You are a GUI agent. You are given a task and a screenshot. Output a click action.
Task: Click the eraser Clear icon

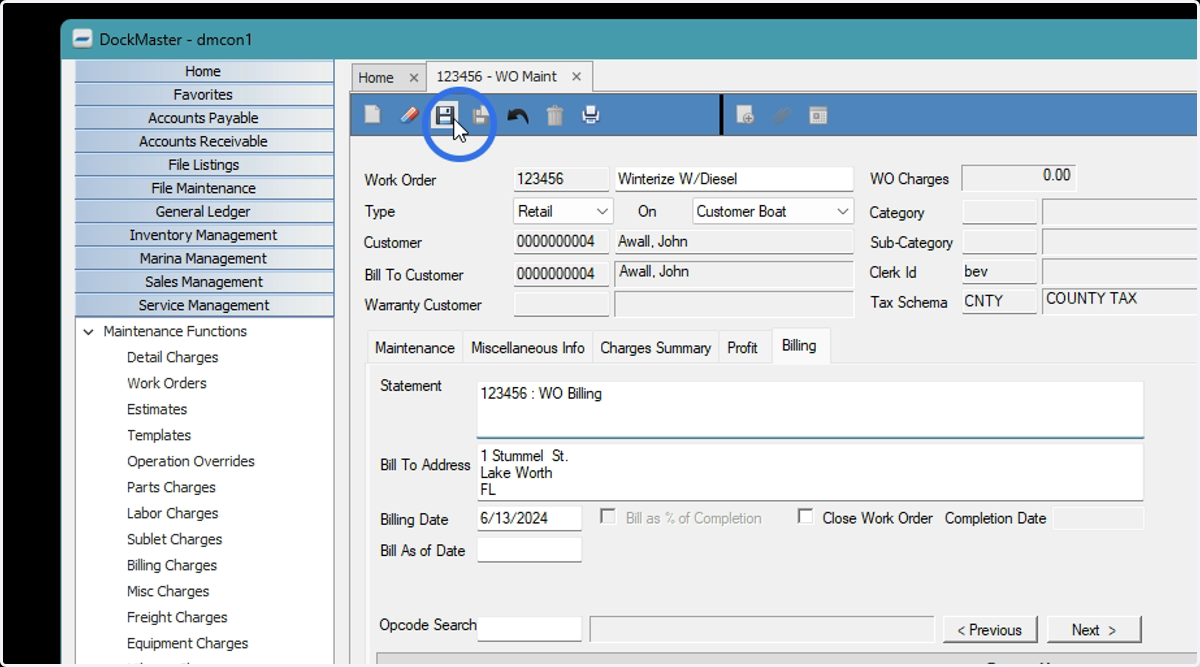tap(408, 115)
